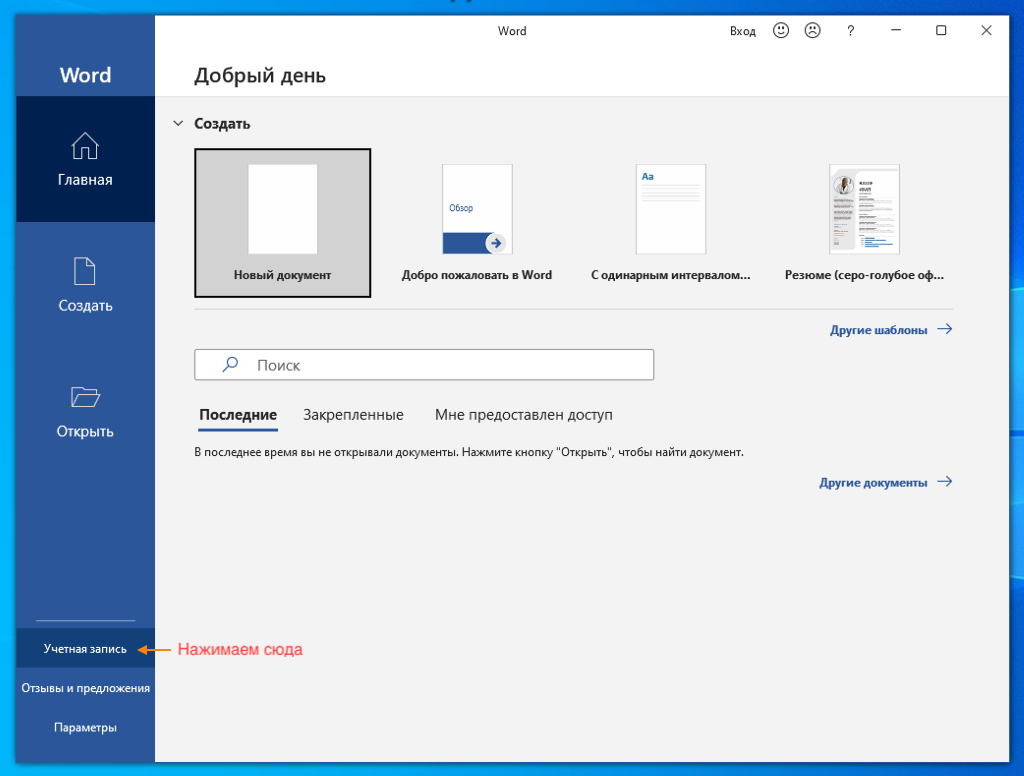The image size is (1024, 776).
Task: Open Учетная запись in sidebar
Action: tap(85, 649)
